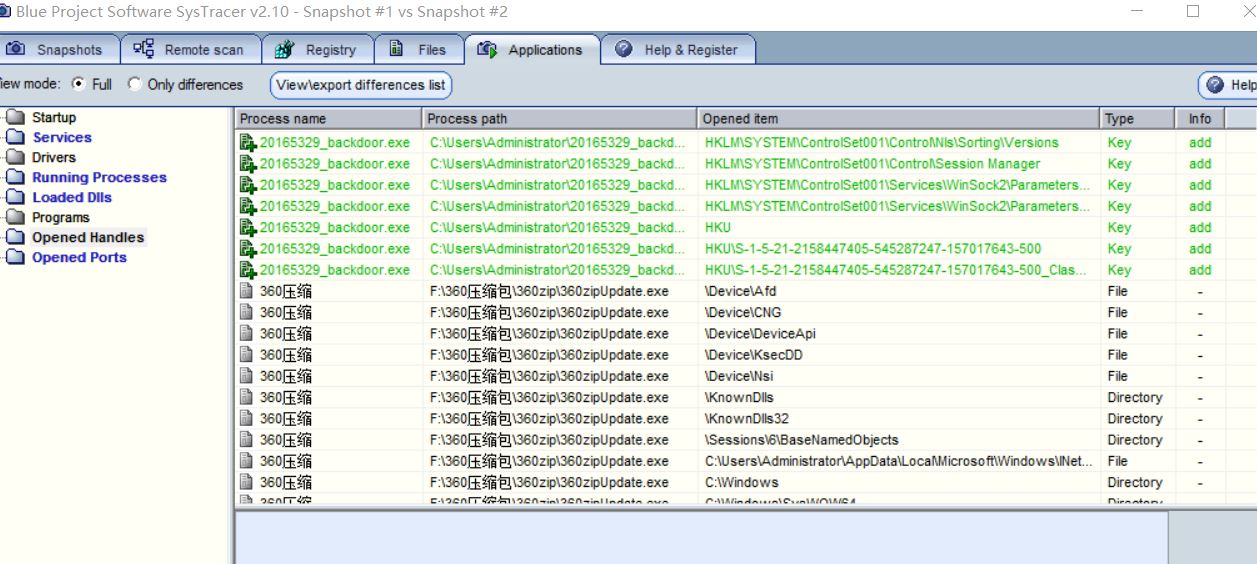Sort by Process path column header
The image size is (1257, 564).
click(x=560, y=119)
